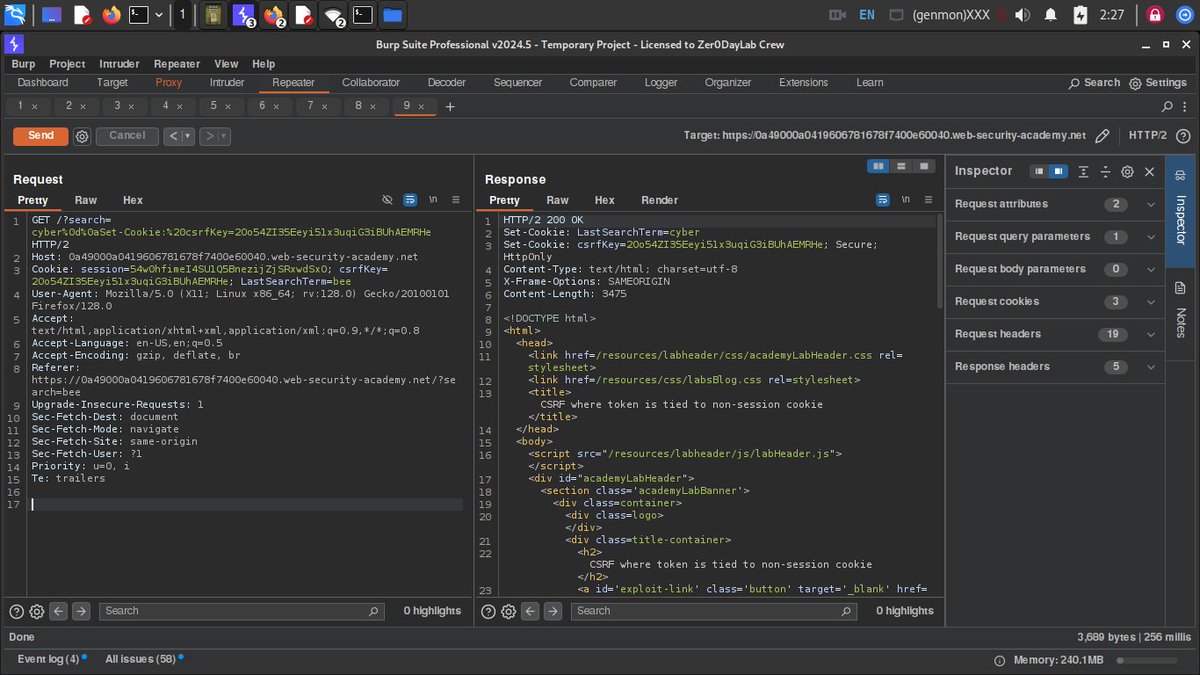The height and width of the screenshot is (675, 1200).
Task: Switch to the Decoder tab
Action: pyautogui.click(x=447, y=83)
